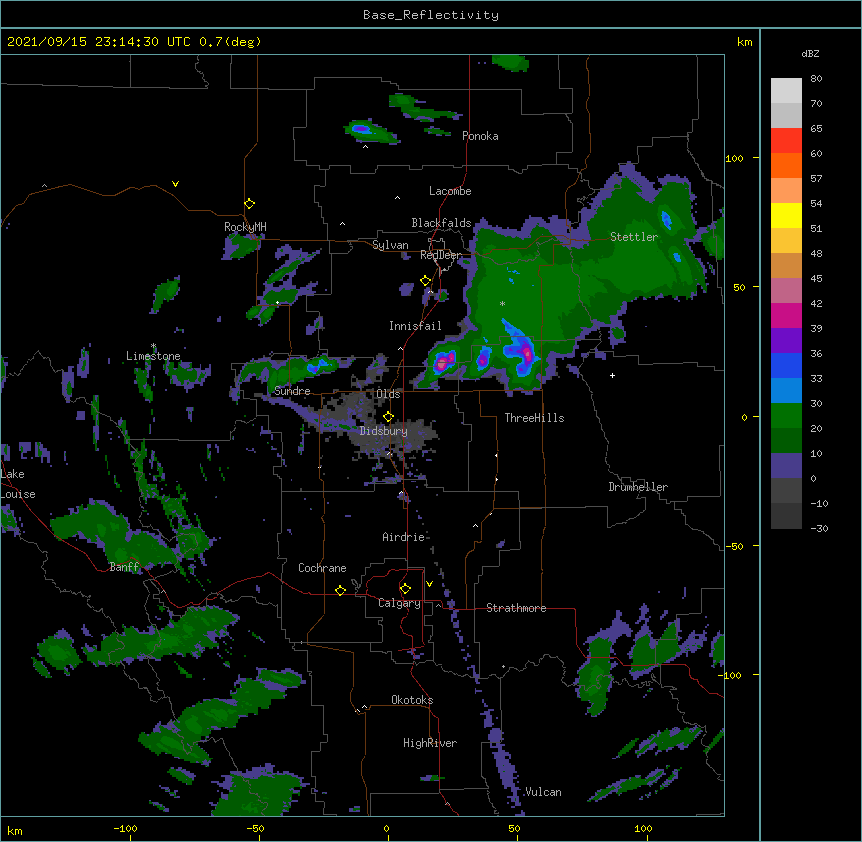Click the Sundre town label
Image resolution: width=862 pixels, height=842 pixels.
click(x=292, y=391)
